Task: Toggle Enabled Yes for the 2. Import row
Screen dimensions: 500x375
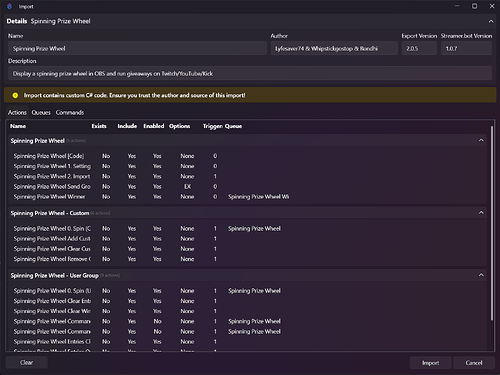Action: [157, 176]
